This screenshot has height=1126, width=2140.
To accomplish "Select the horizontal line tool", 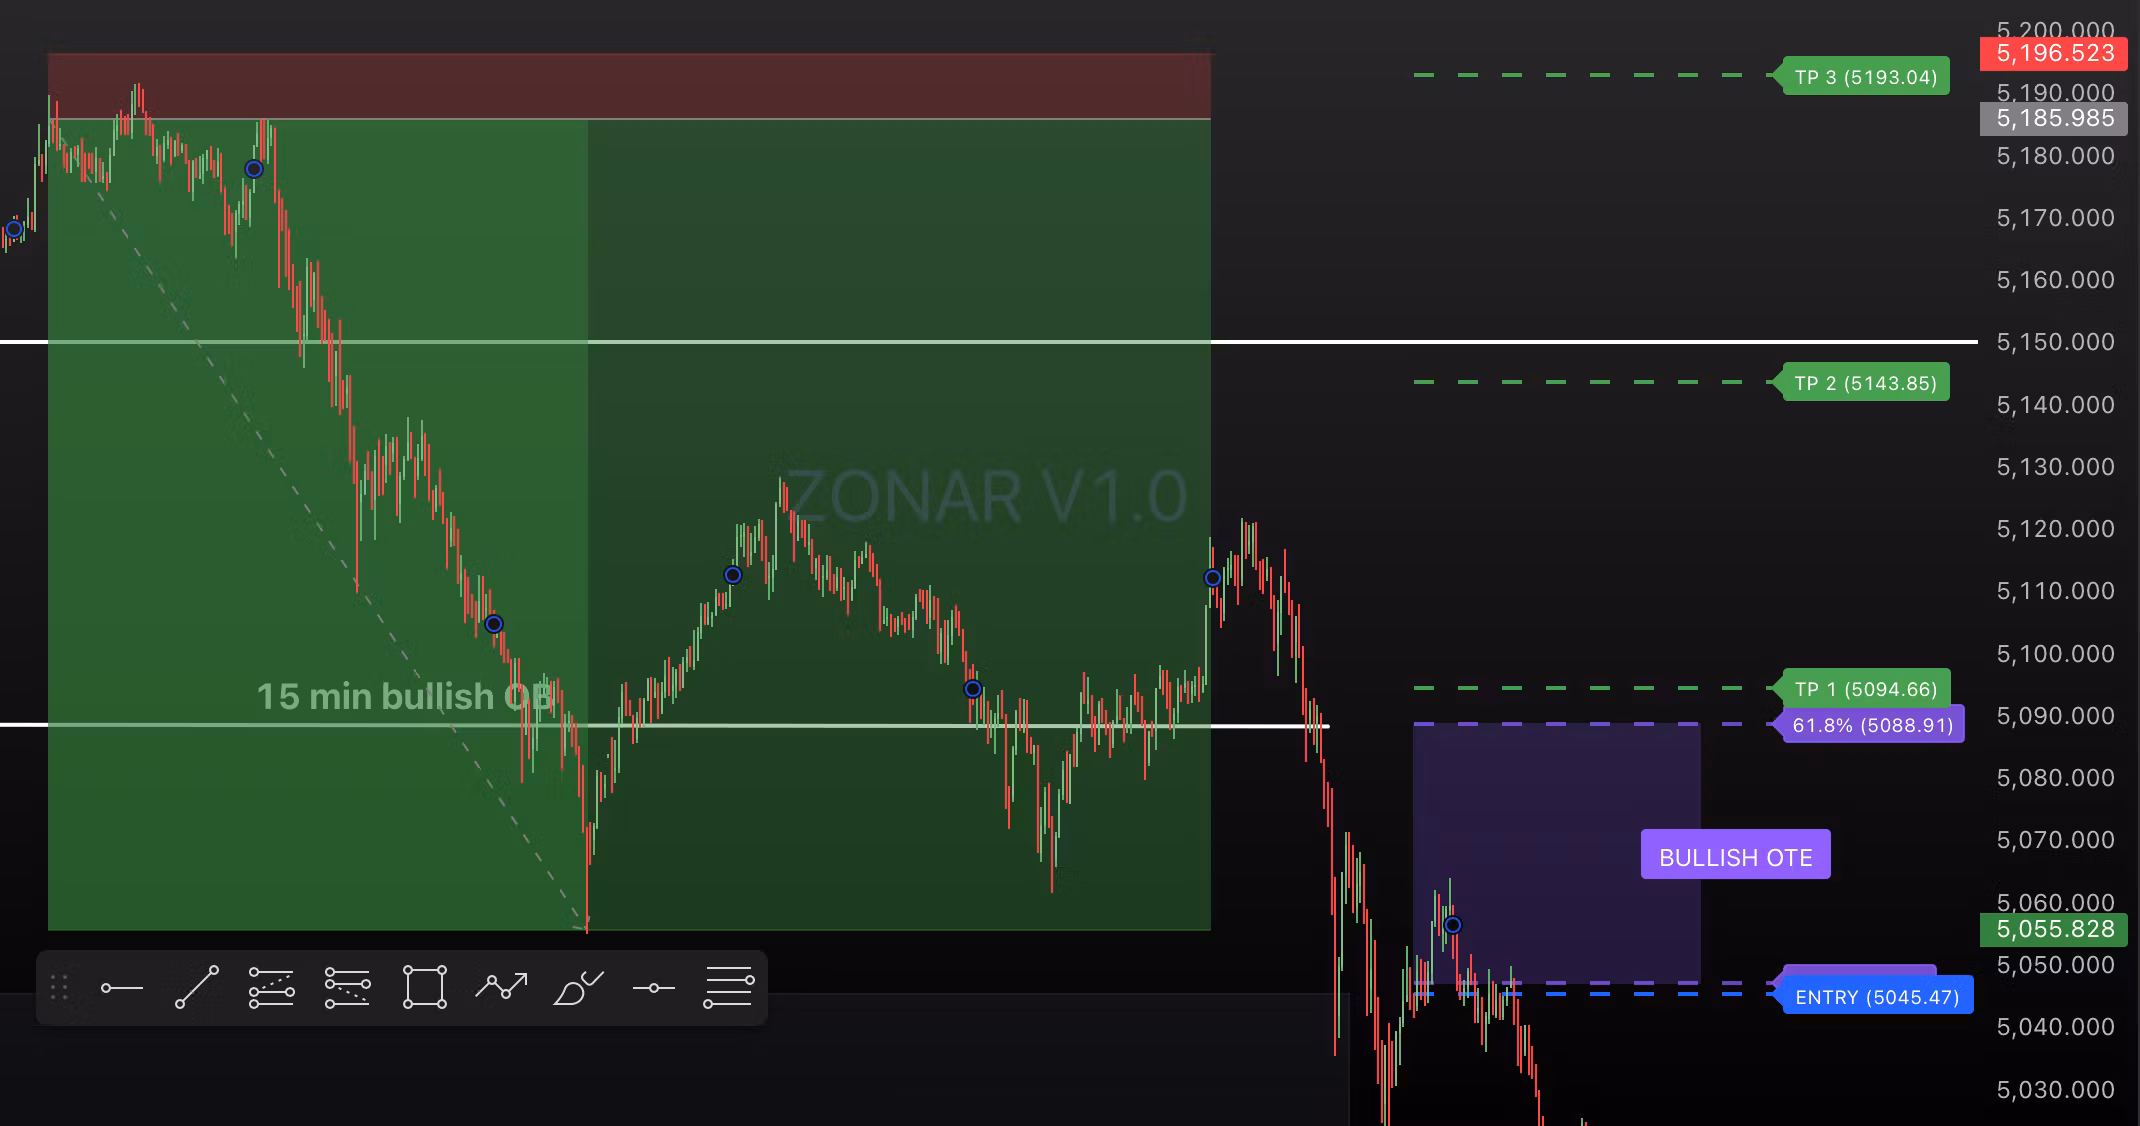I will (654, 988).
